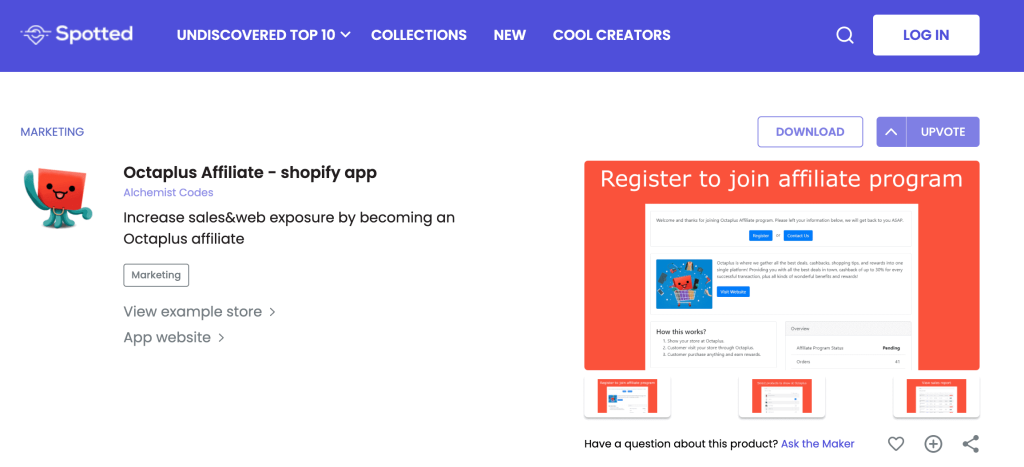
Task: Open the Alchemist Codes creator link
Action: 168,193
